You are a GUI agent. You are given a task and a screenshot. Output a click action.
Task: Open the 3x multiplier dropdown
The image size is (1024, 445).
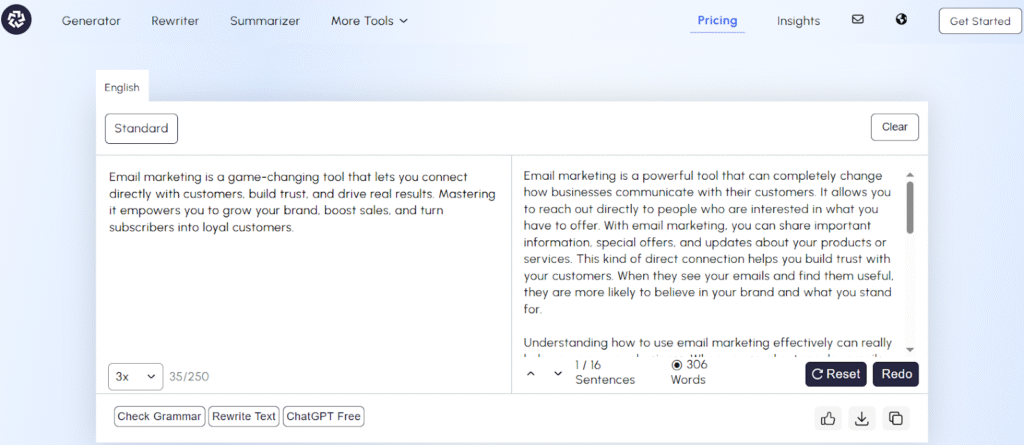tap(135, 376)
